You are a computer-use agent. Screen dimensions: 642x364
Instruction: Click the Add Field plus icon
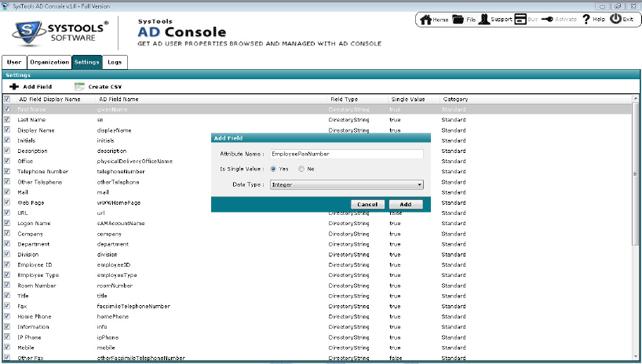click(x=14, y=86)
